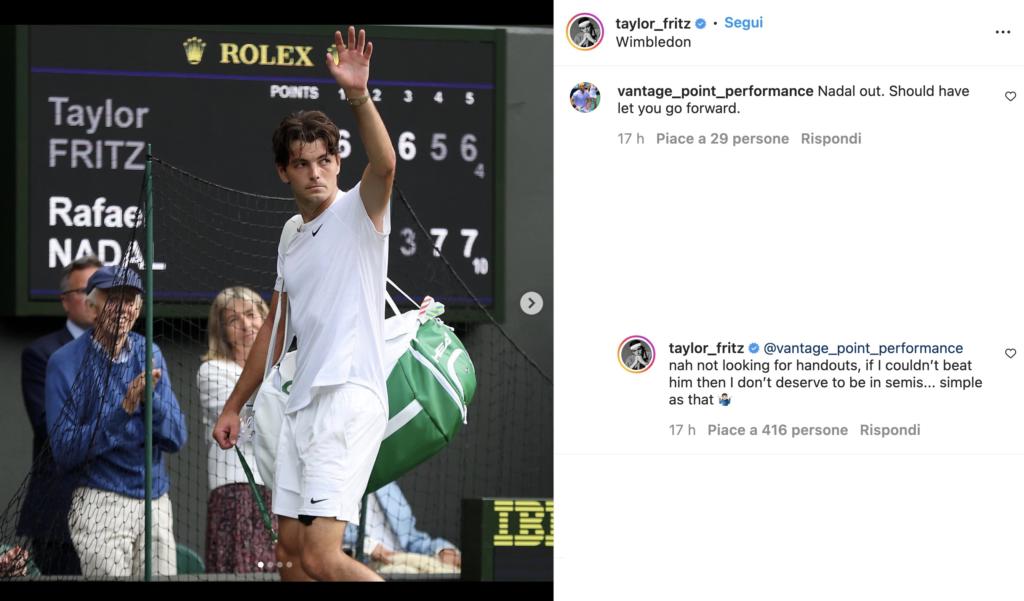Like taylor_fritz's reply with the heart icon
Viewport: 1024px width, 601px height.
pos(1010,353)
